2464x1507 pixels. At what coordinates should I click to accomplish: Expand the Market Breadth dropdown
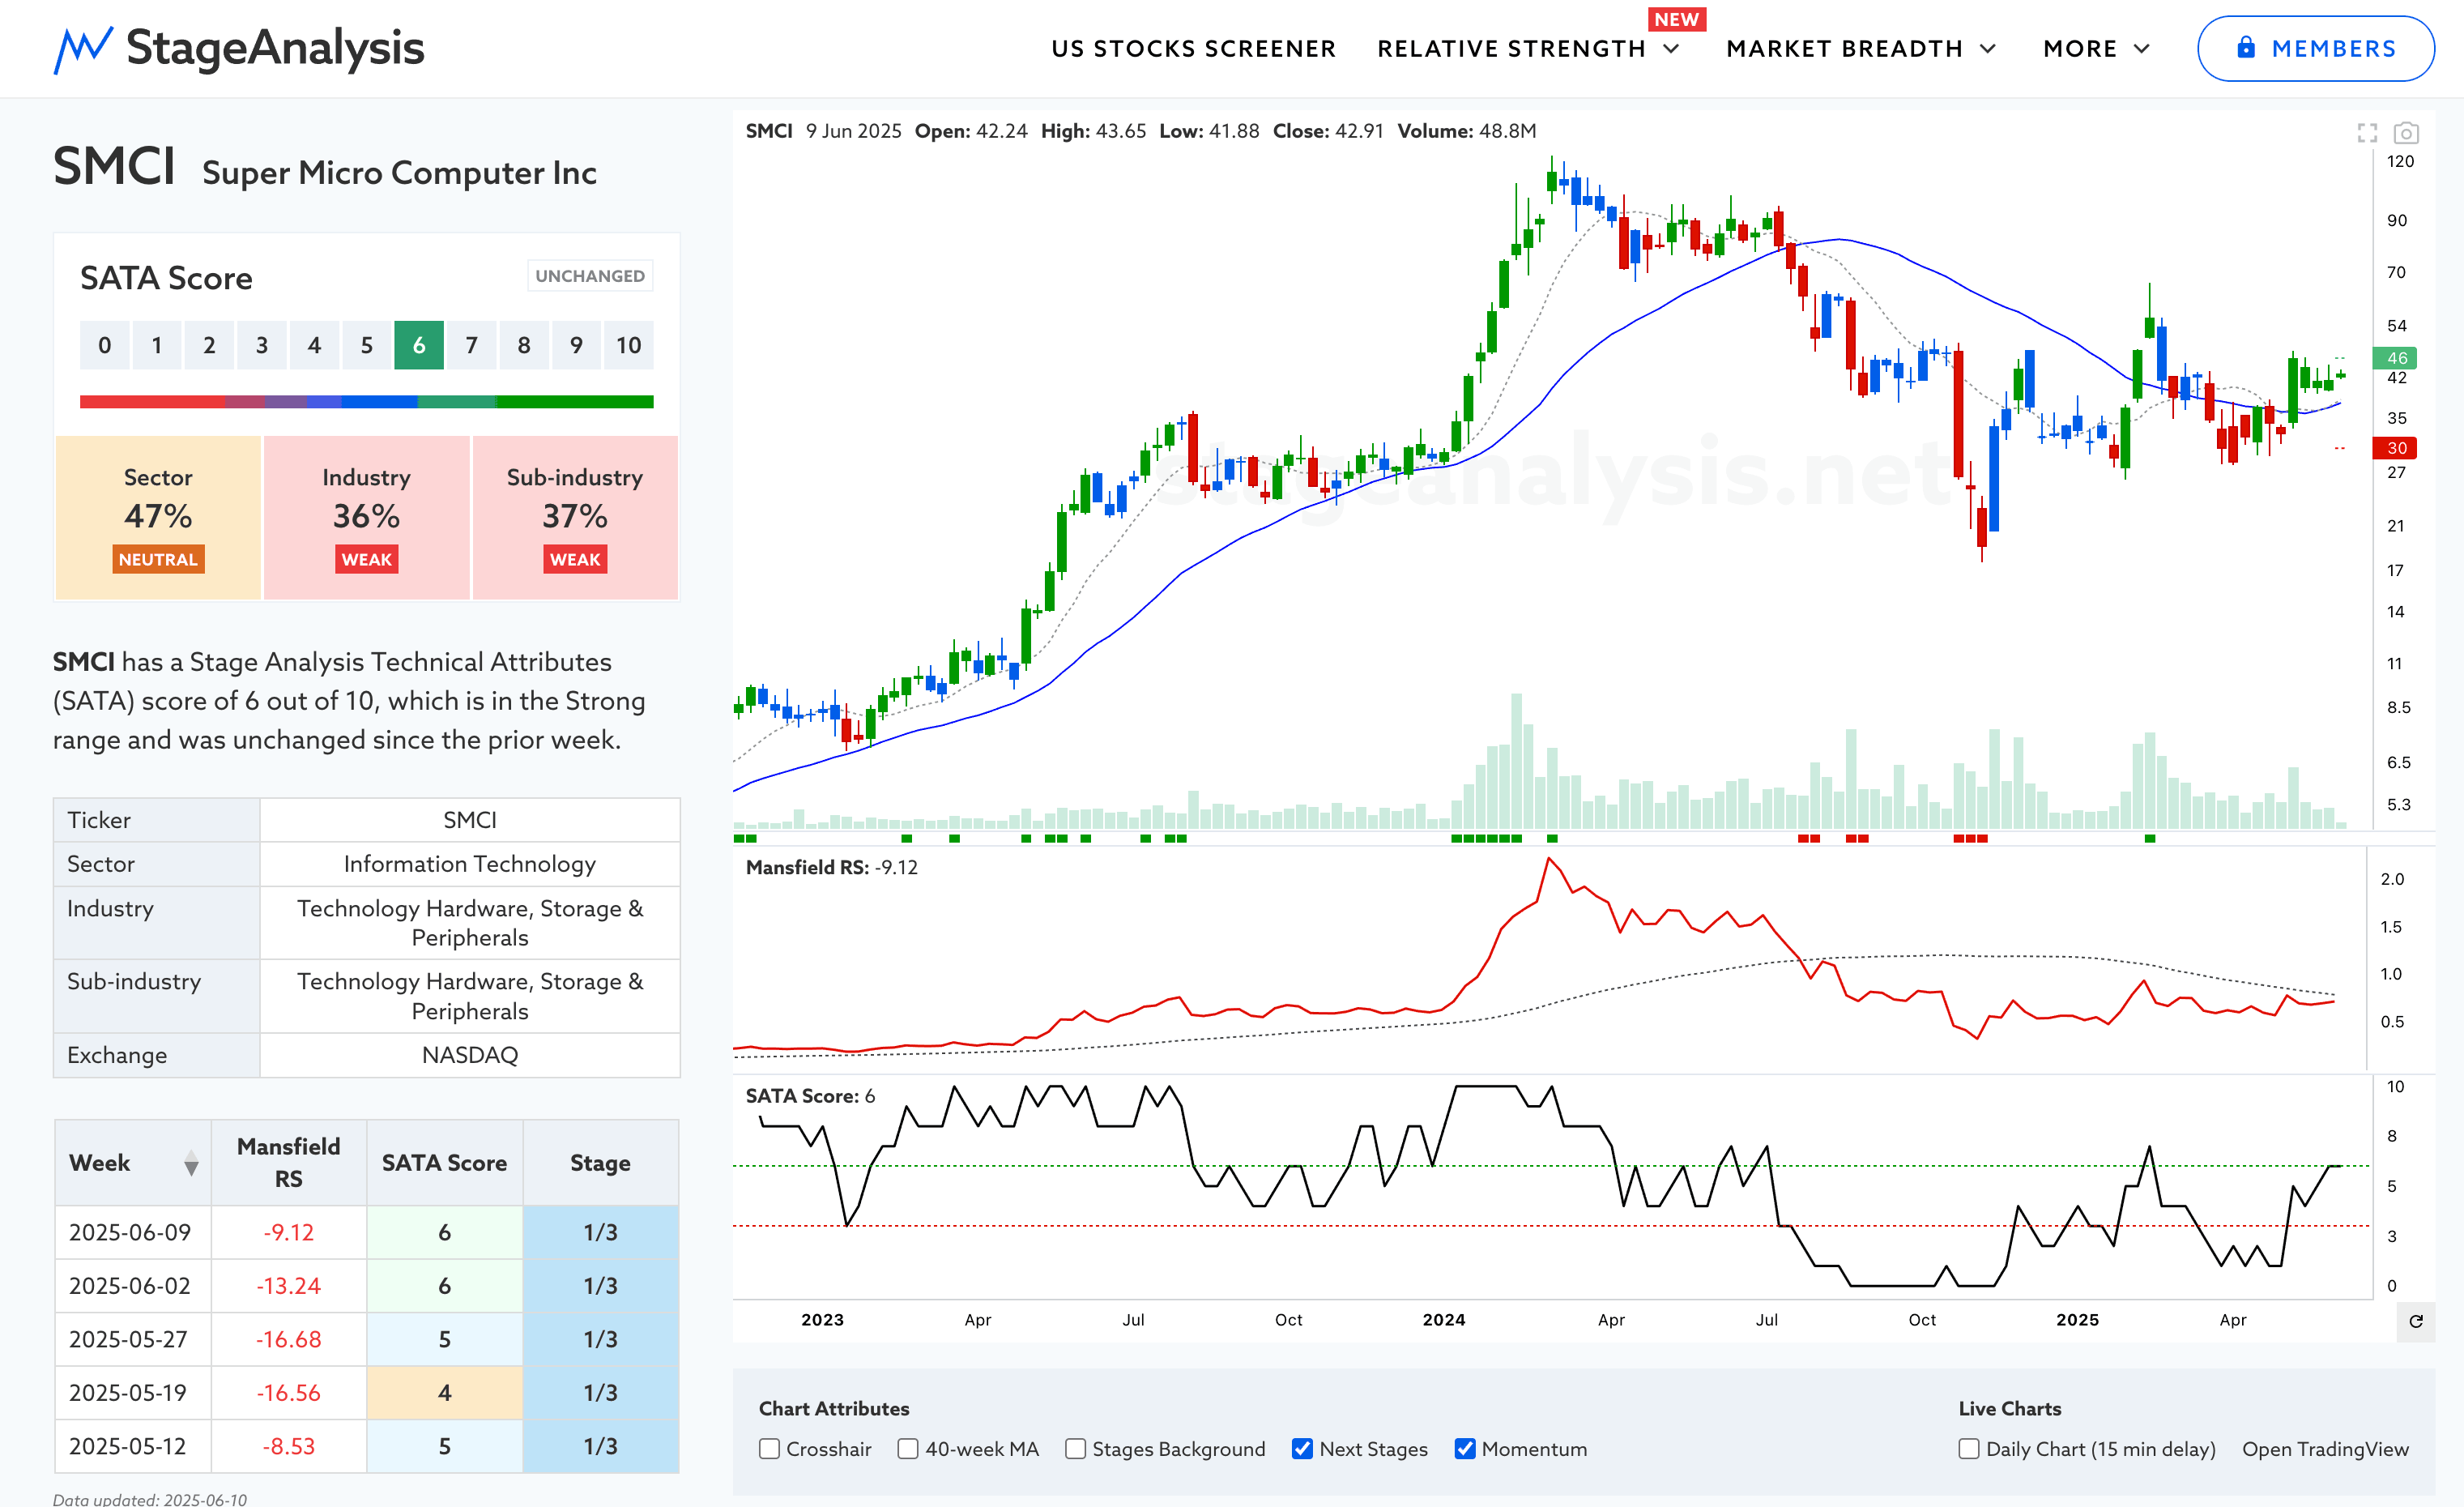tap(1860, 49)
